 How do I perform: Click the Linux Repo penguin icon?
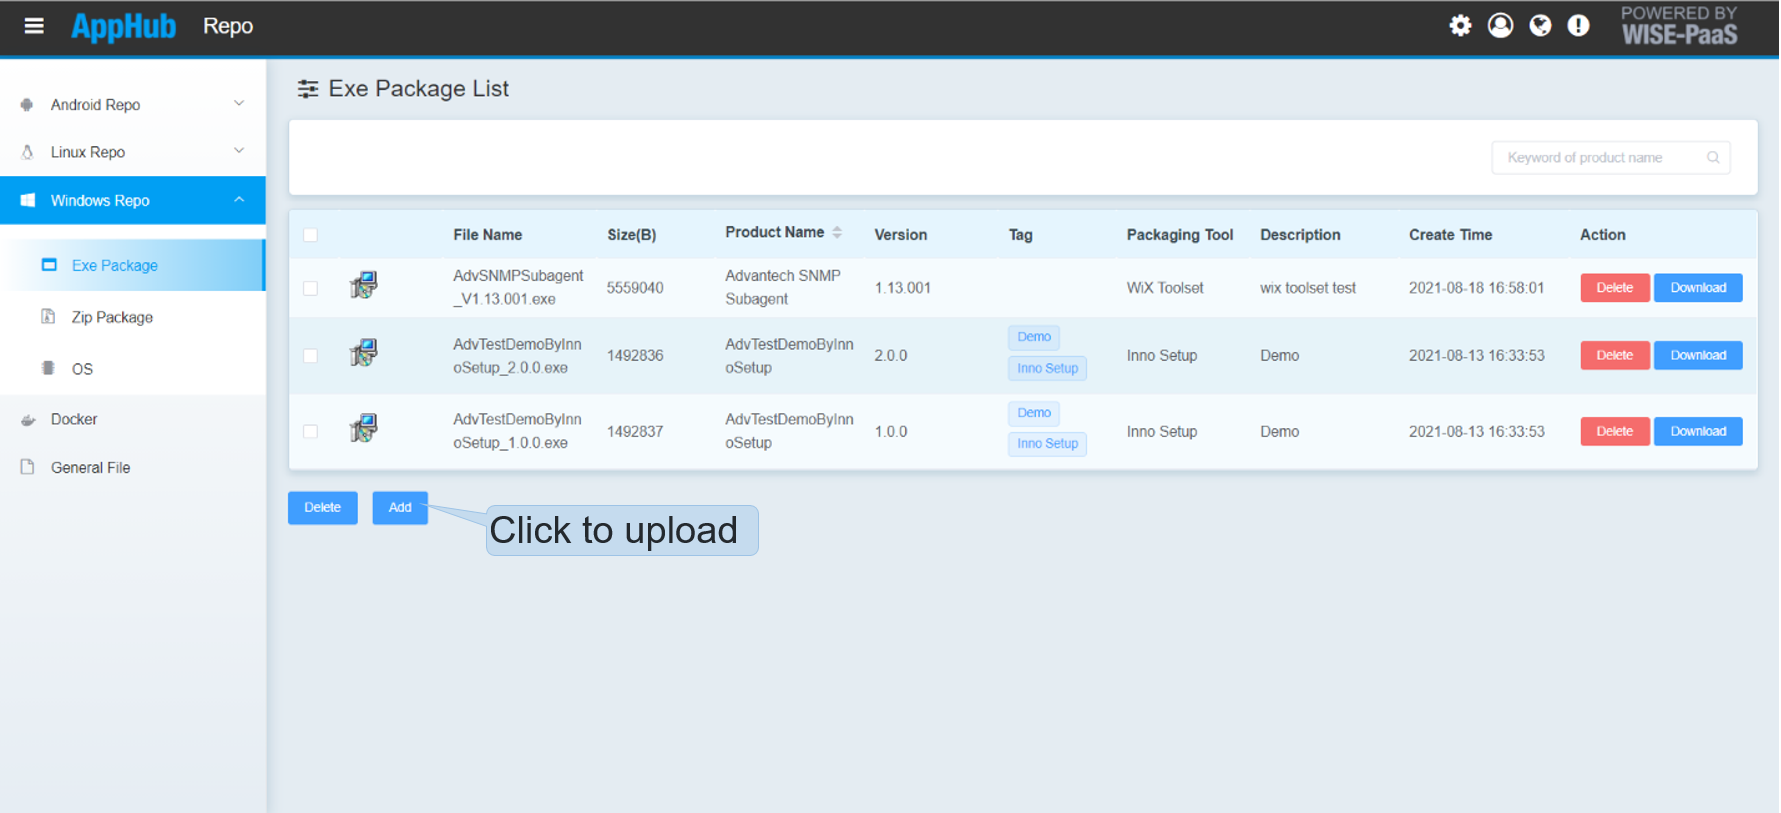click(27, 152)
